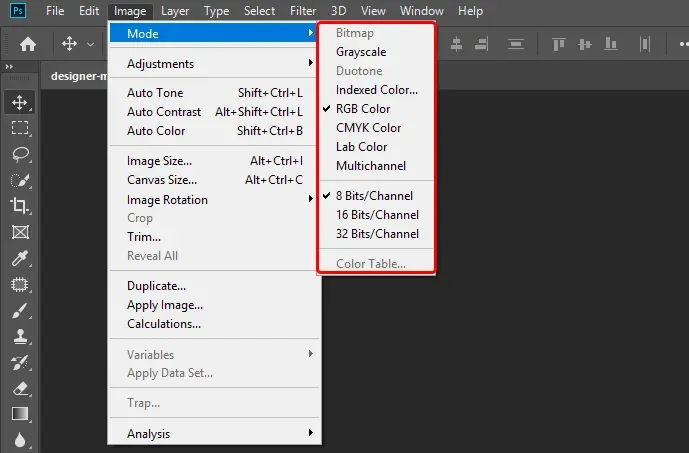Screen dimensions: 689x453
Task: Click Align right edges icon
Action: point(482,44)
